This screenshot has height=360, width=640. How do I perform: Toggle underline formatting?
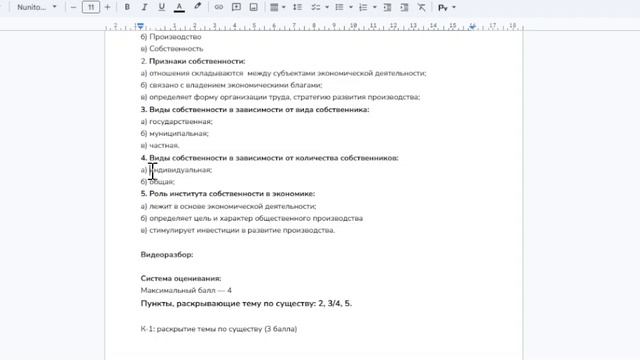tap(162, 7)
